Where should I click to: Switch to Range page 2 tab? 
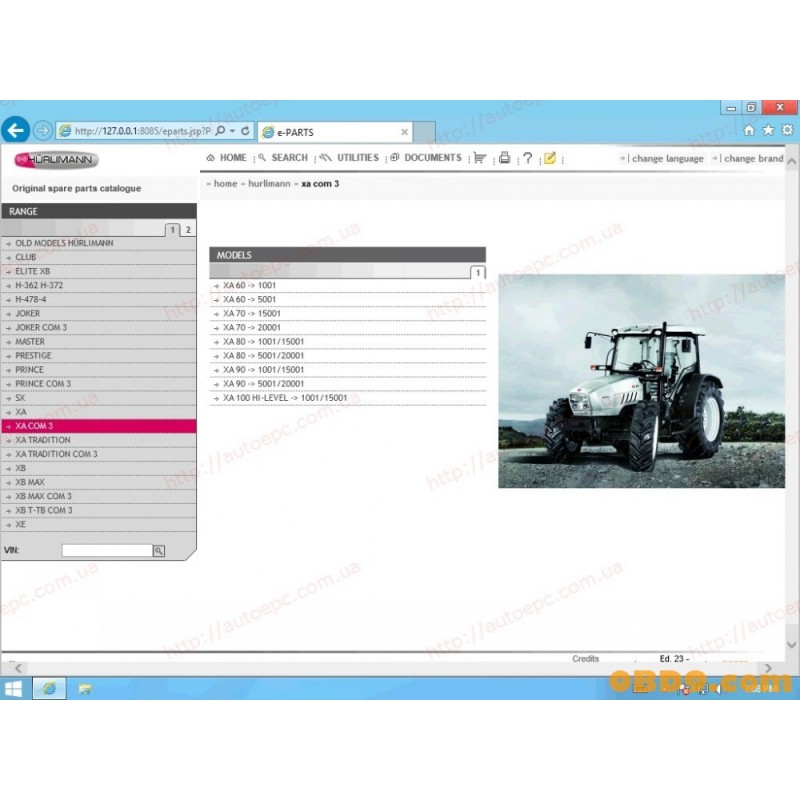coord(188,230)
